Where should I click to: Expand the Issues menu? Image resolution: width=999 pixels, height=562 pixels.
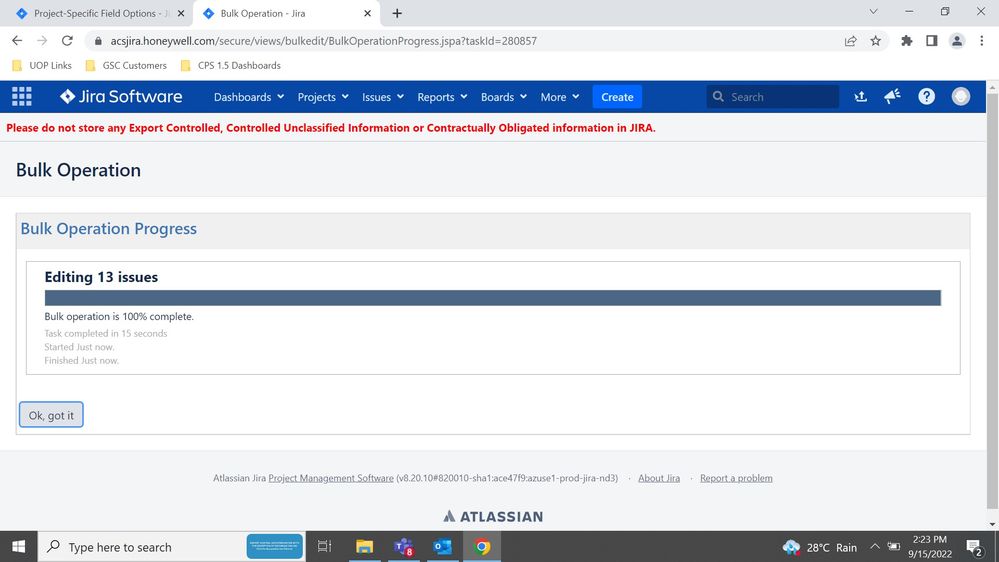(383, 97)
